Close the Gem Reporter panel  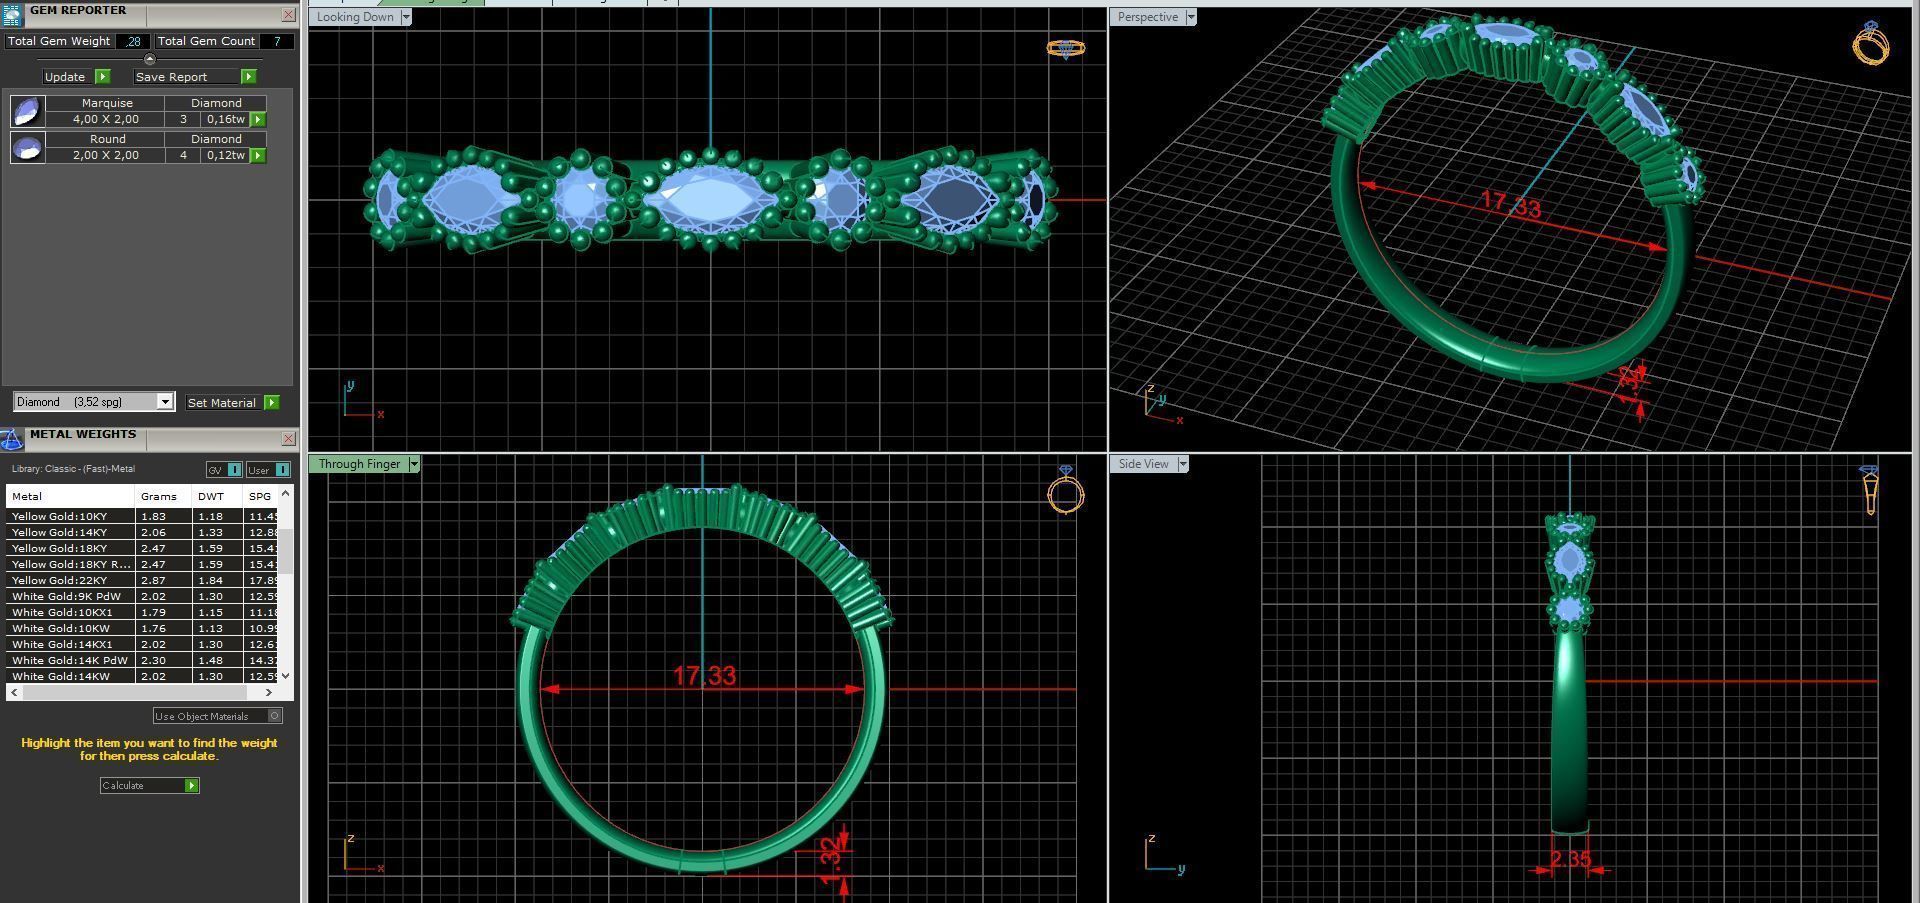288,15
